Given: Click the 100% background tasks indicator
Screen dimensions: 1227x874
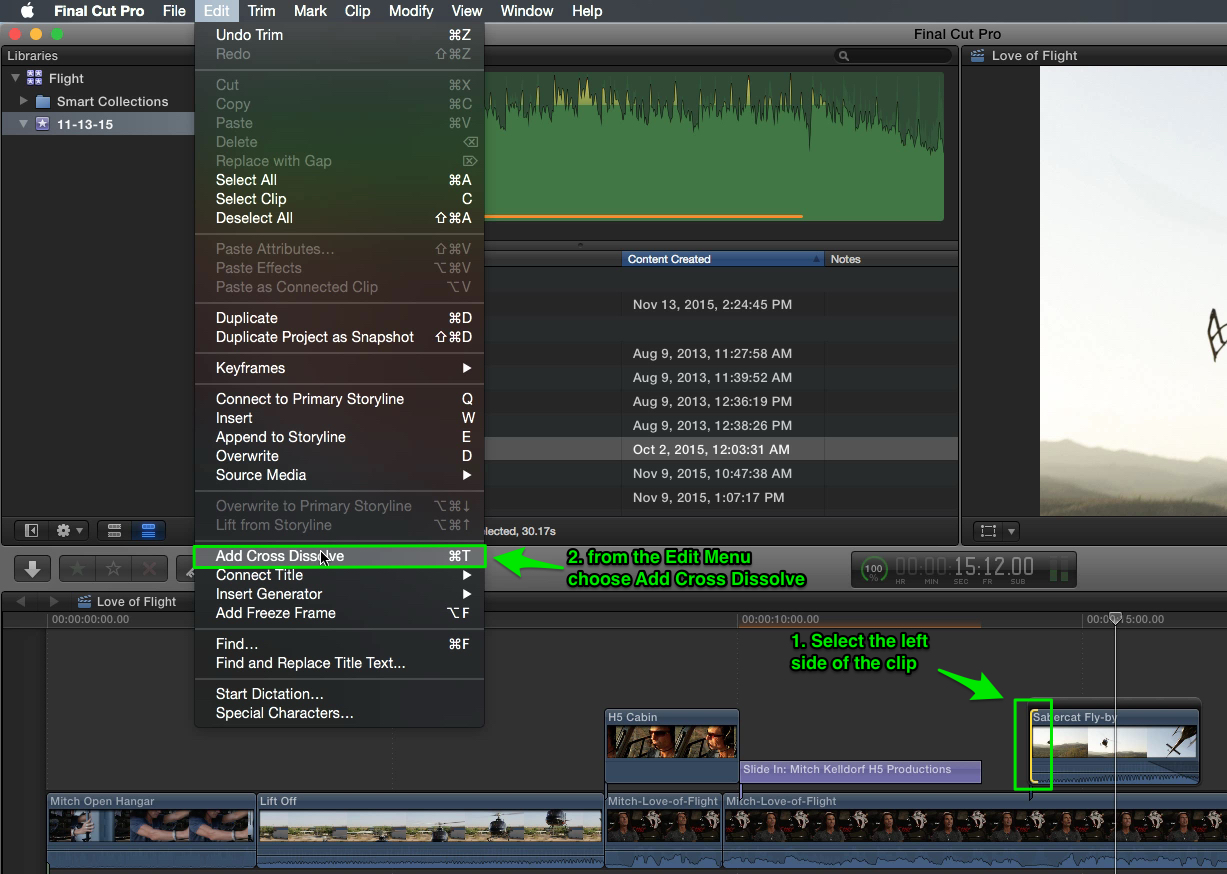Looking at the screenshot, I should point(873,571).
